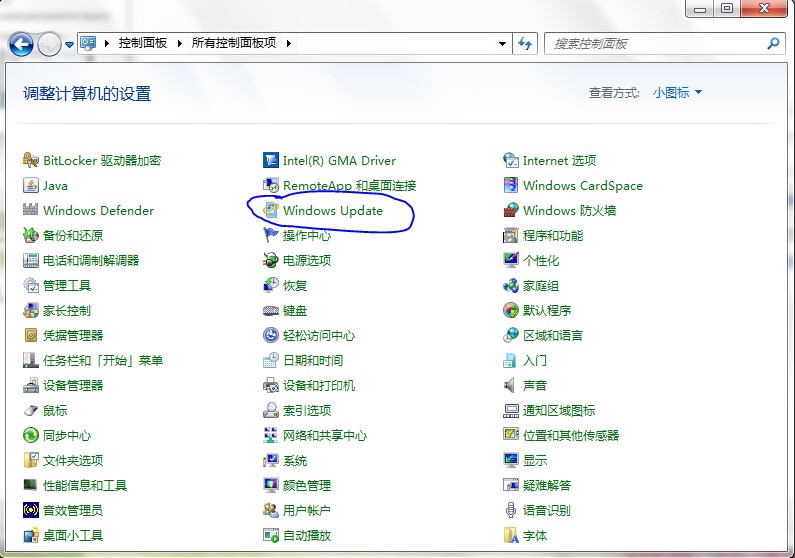This screenshot has height=558, width=795.
Task: Open 电源选项 icon
Action: click(x=271, y=261)
